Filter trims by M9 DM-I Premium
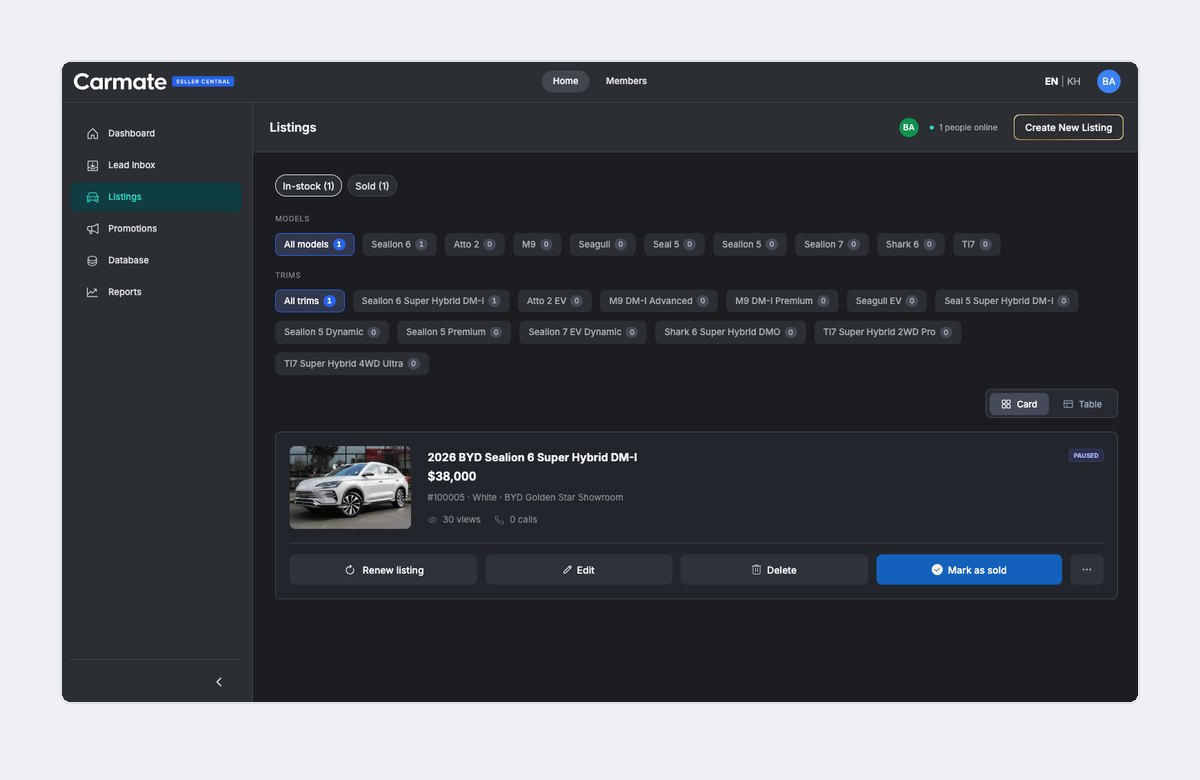This screenshot has height=780, width=1200. click(x=782, y=301)
